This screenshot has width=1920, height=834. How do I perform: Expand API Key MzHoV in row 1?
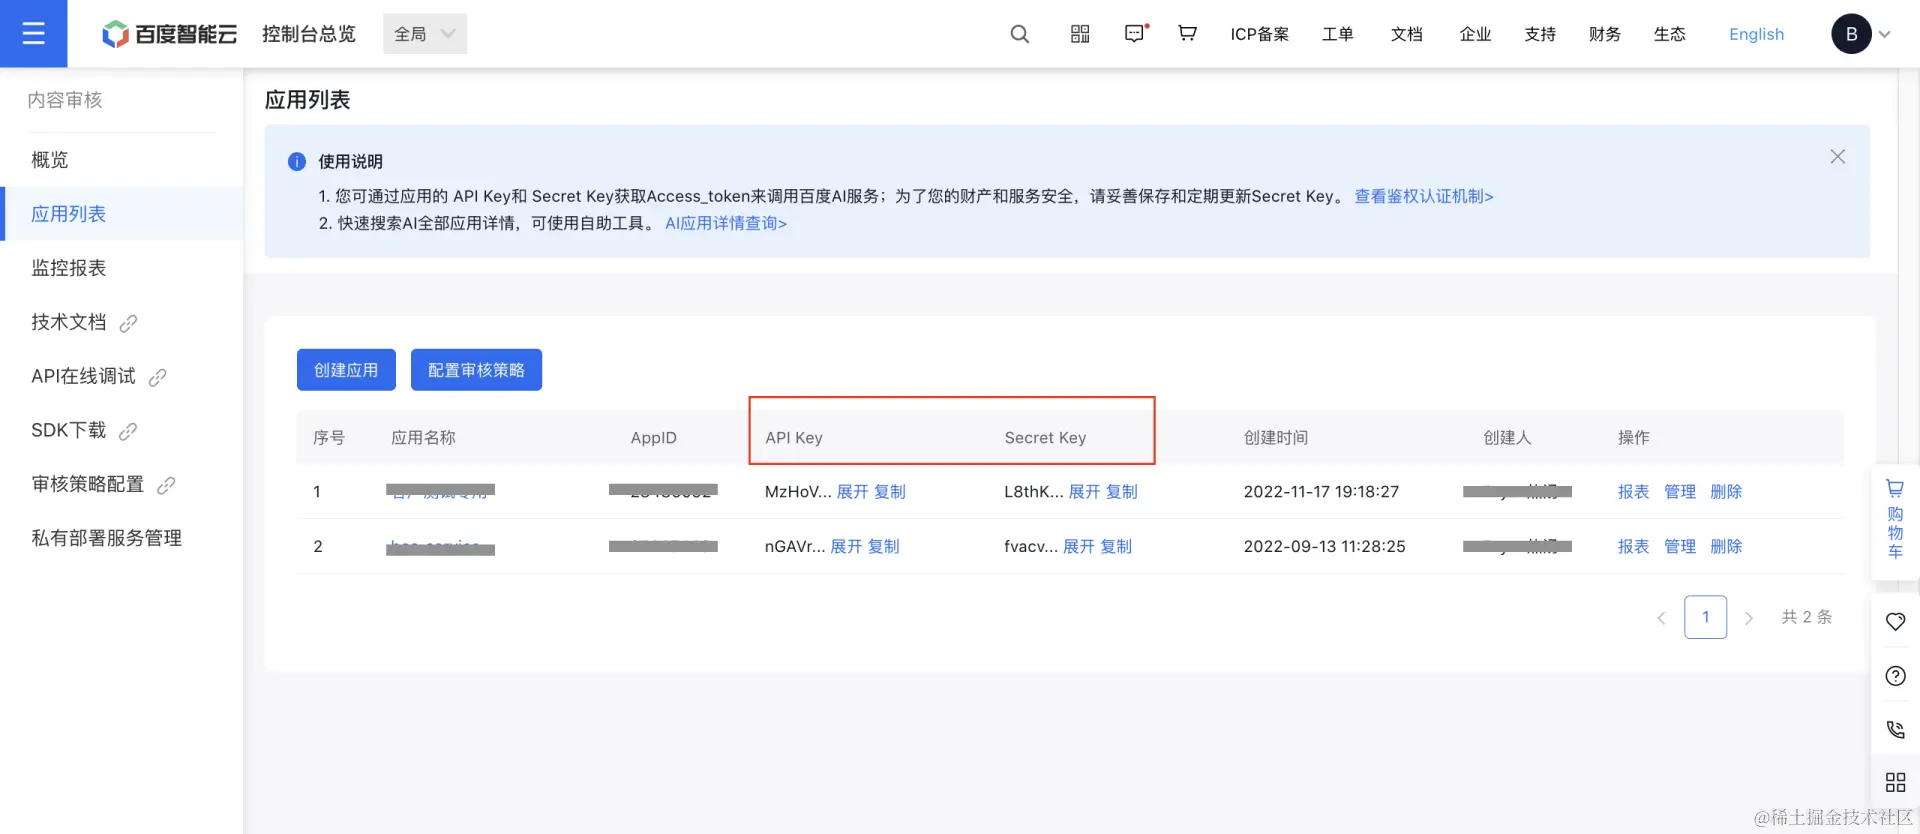(852, 492)
